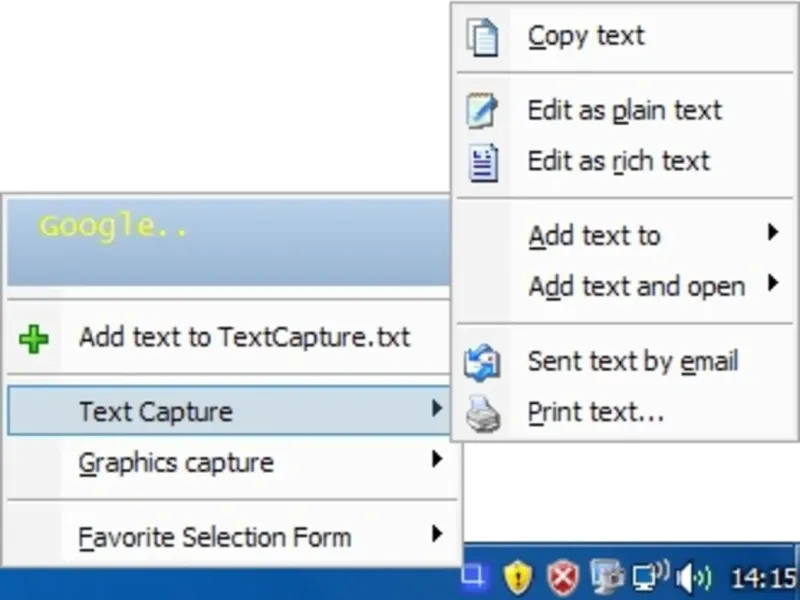Expand the Add text and open arrow

coord(772,284)
